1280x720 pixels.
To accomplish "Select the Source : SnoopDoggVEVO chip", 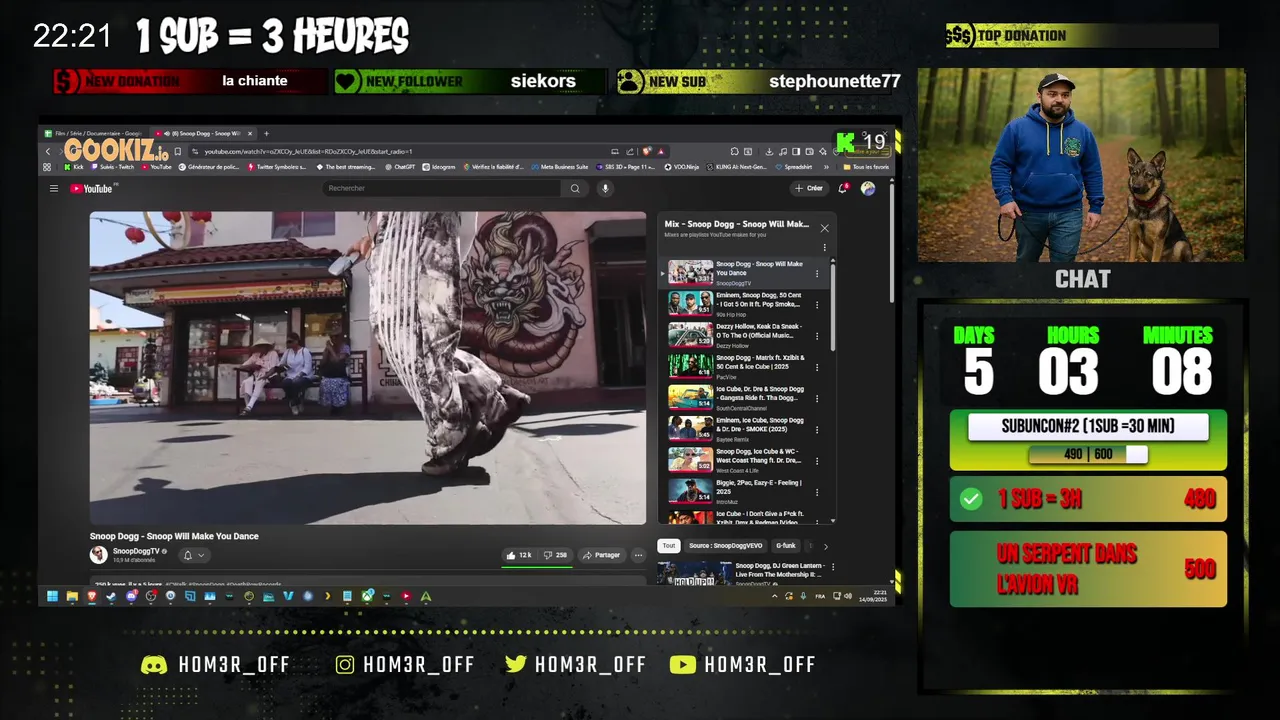I will [x=726, y=545].
